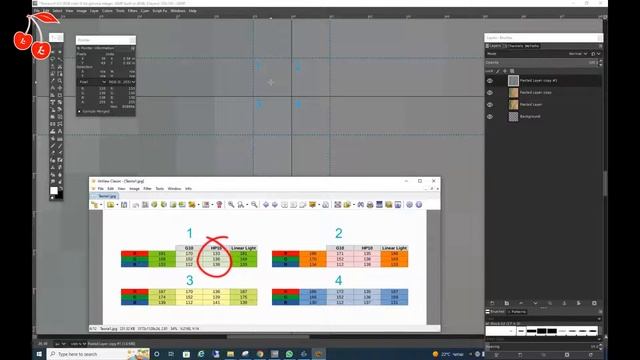
Task: Click the Windows taskbar search box
Action: (x=98, y=354)
